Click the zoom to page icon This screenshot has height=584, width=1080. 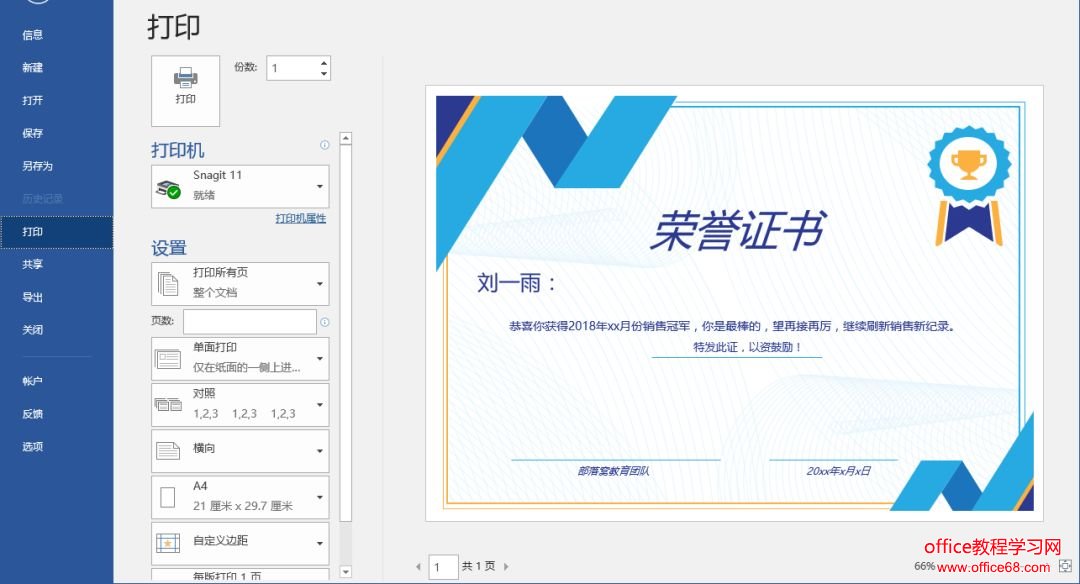point(1066,565)
